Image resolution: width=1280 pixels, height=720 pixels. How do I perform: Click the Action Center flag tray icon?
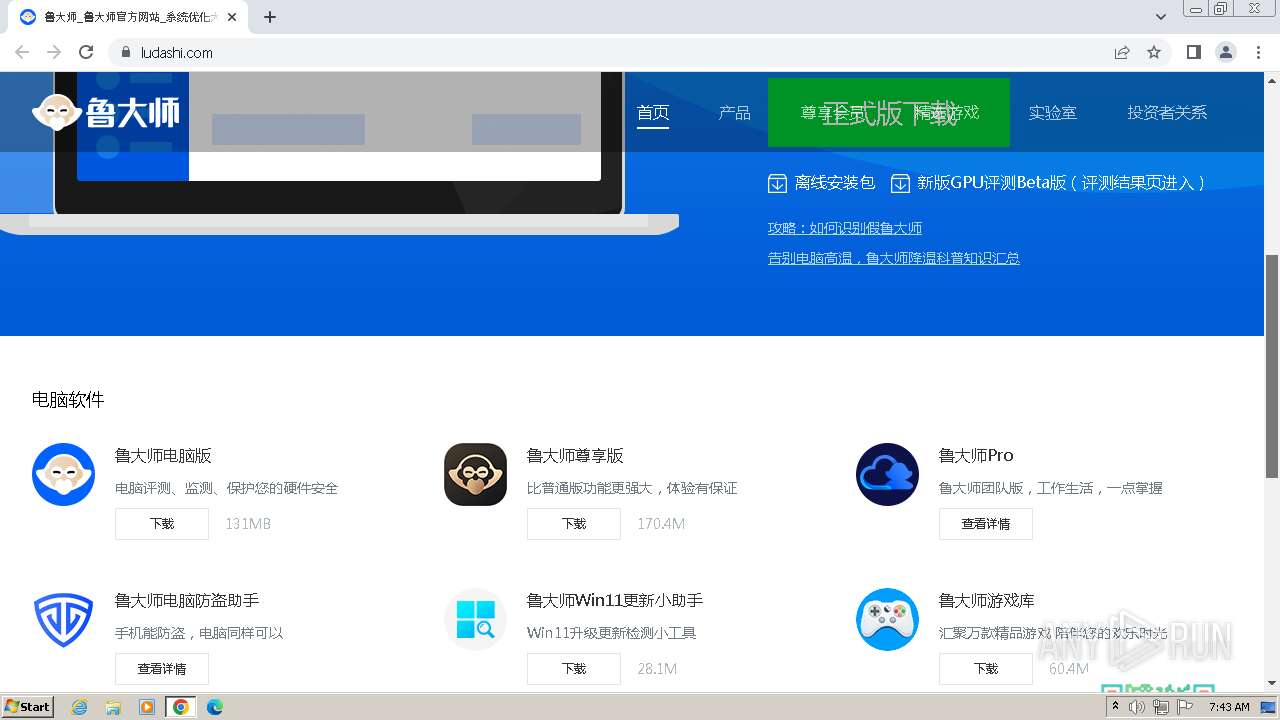1185,707
